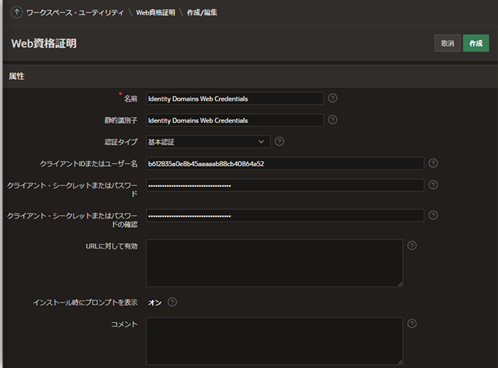The width and height of the screenshot is (498, 368).
Task: Click the コメント text area
Action: coord(275,341)
